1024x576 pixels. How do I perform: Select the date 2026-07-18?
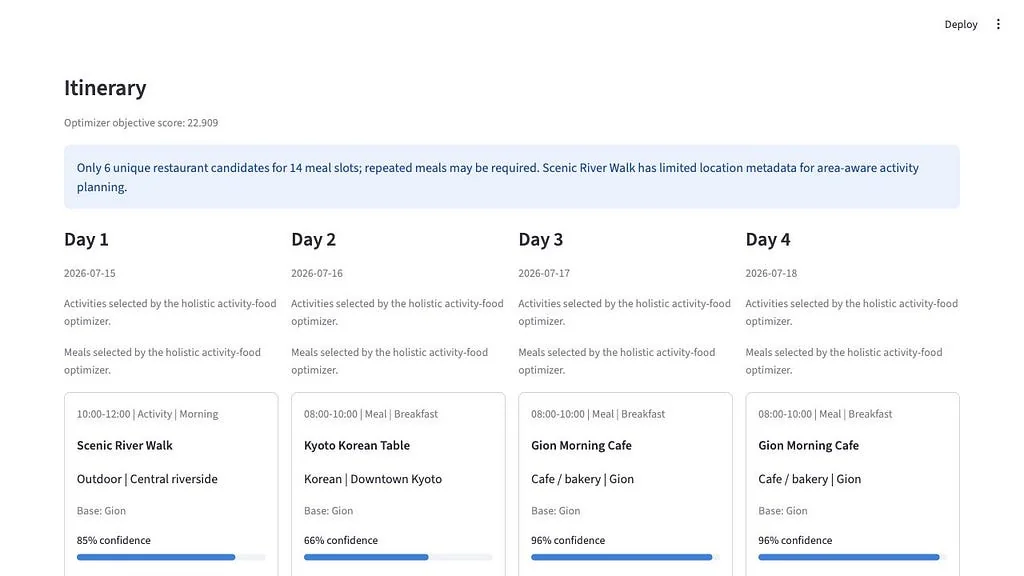pos(771,273)
